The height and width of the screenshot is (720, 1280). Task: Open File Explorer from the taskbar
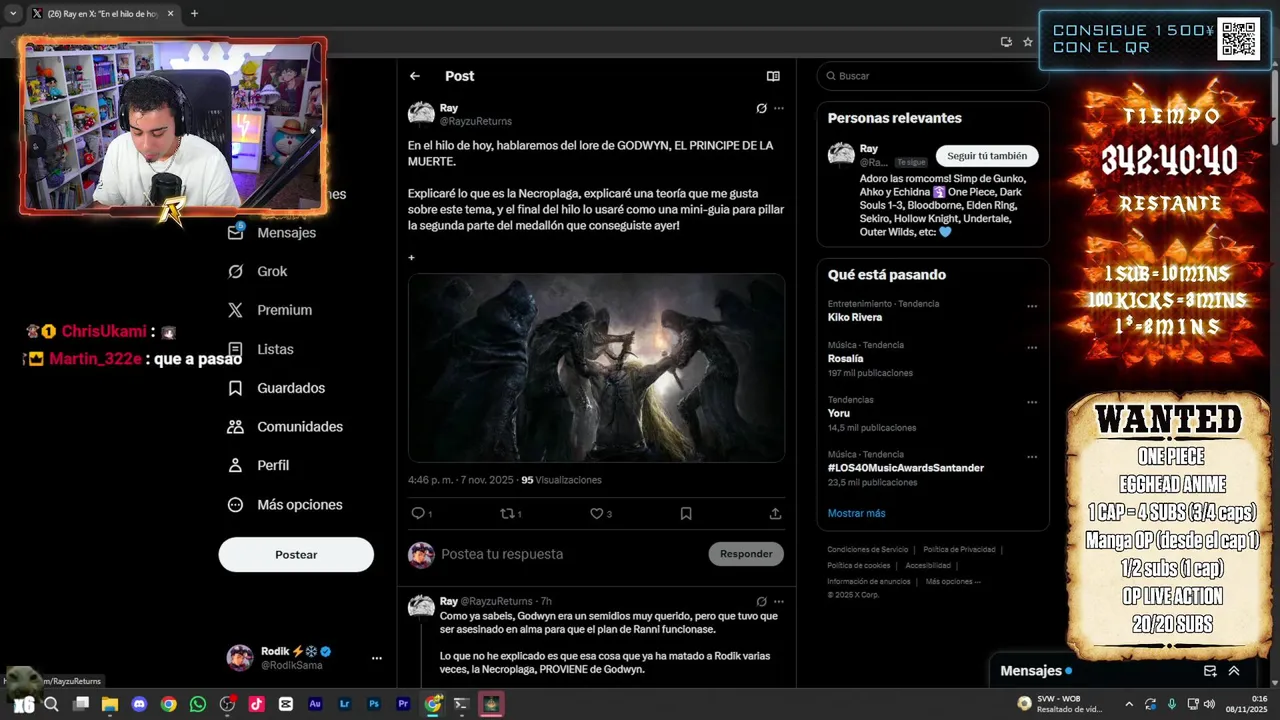110,704
